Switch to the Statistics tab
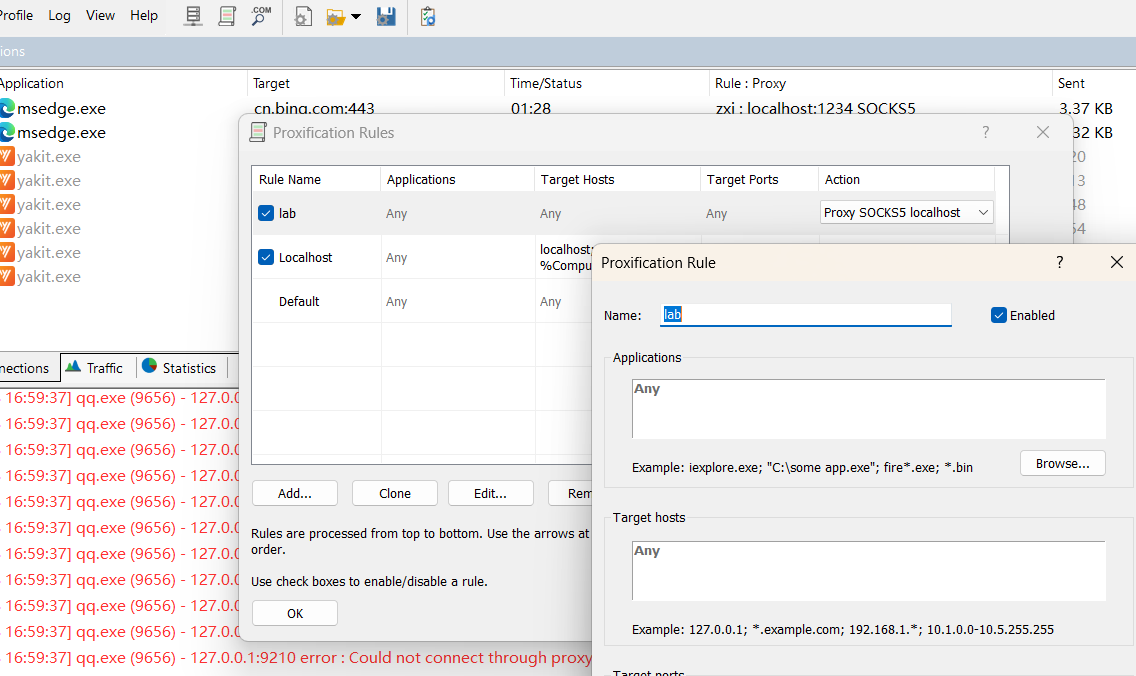 [x=181, y=367]
